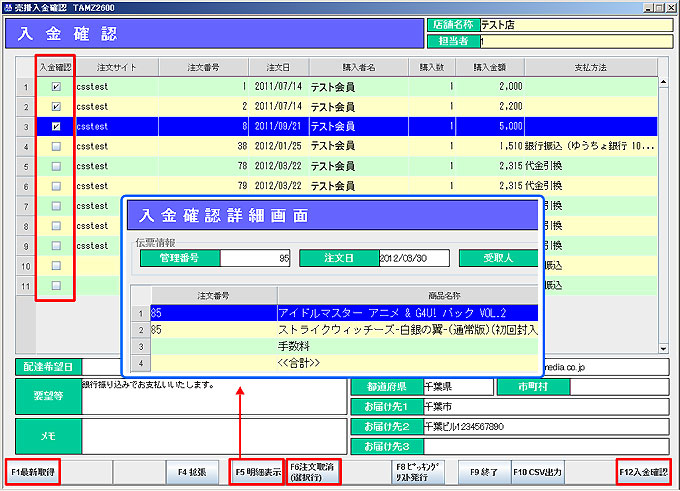Click 都道府県 field showing 千葉県
This screenshot has width=680, height=491.
[x=458, y=387]
